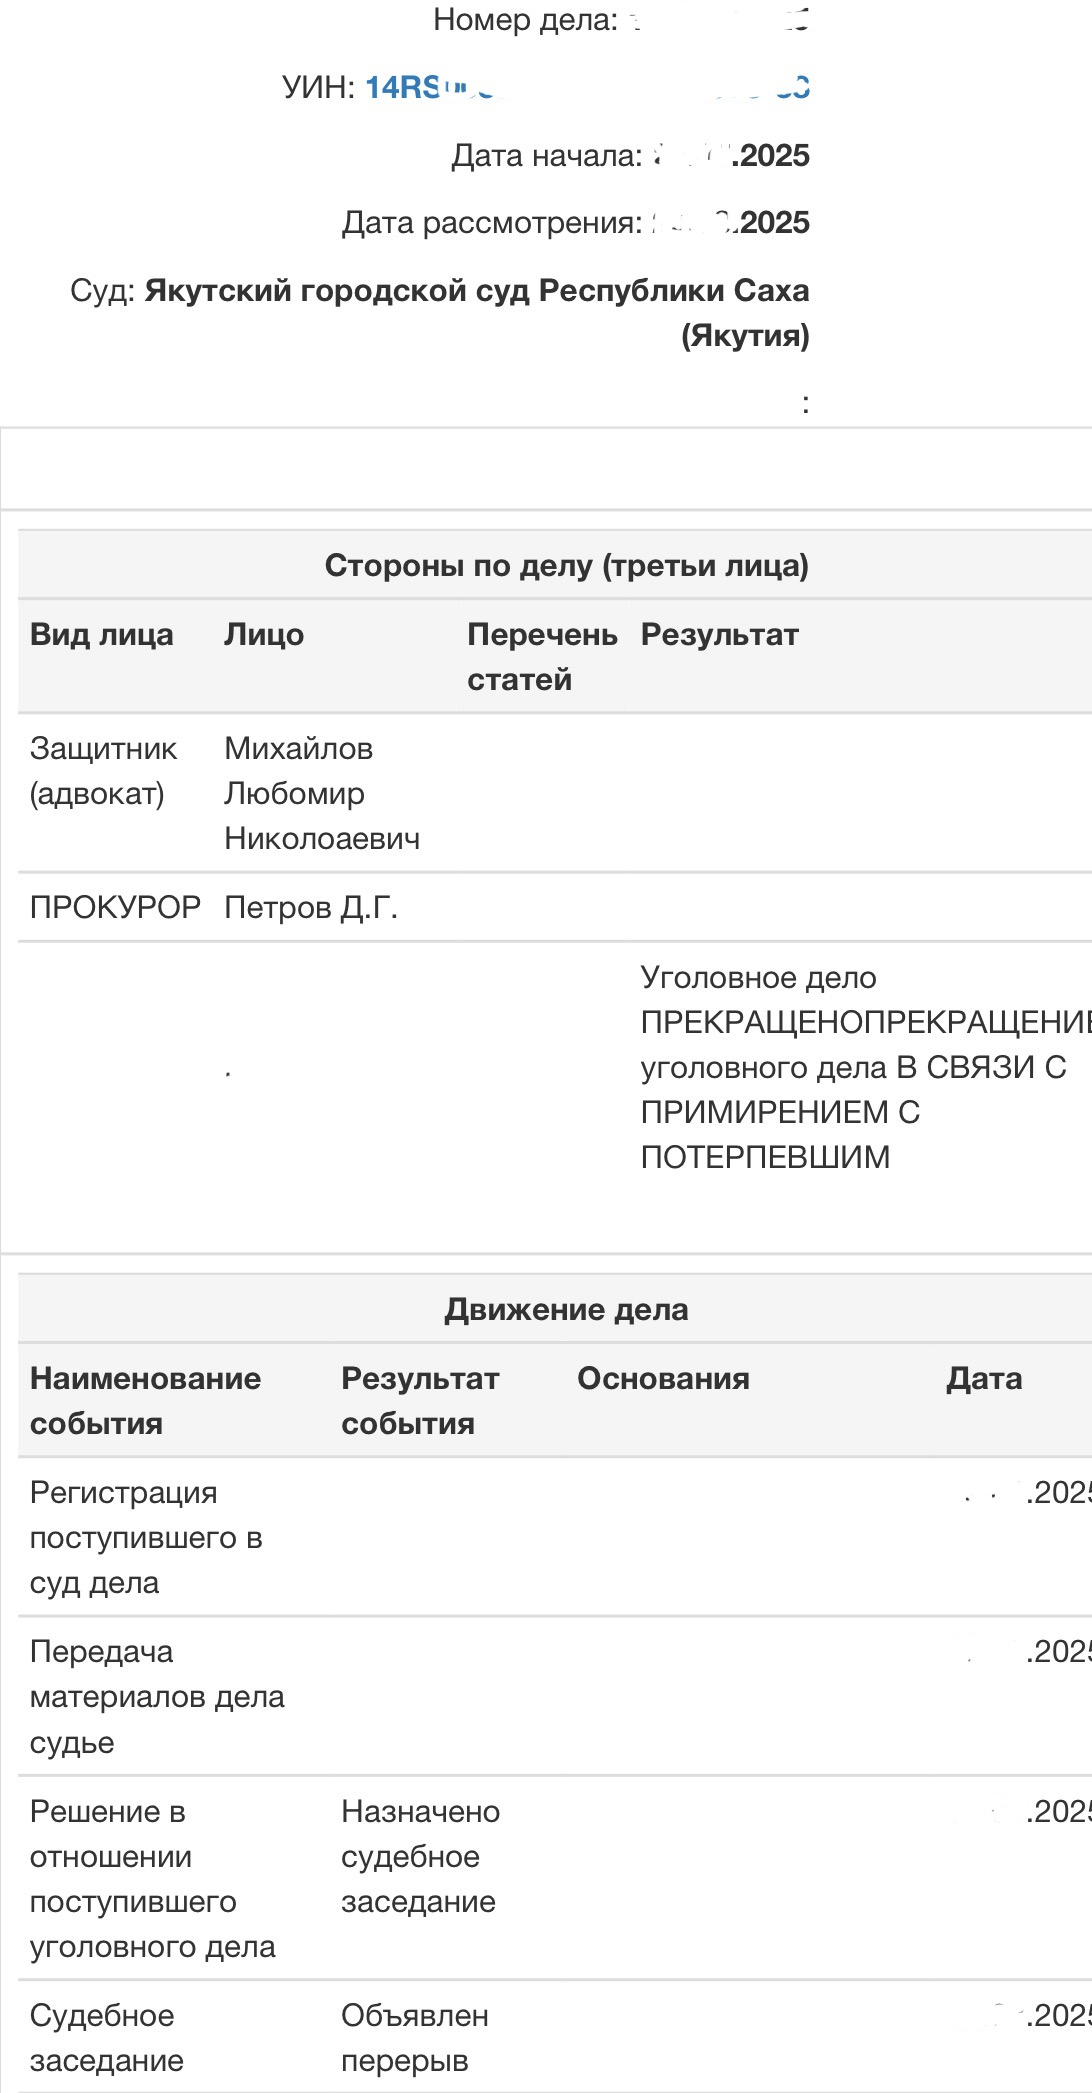Select the Защитник (адвокат) cell
Image resolution: width=1092 pixels, height=2093 pixels.
coord(103,771)
